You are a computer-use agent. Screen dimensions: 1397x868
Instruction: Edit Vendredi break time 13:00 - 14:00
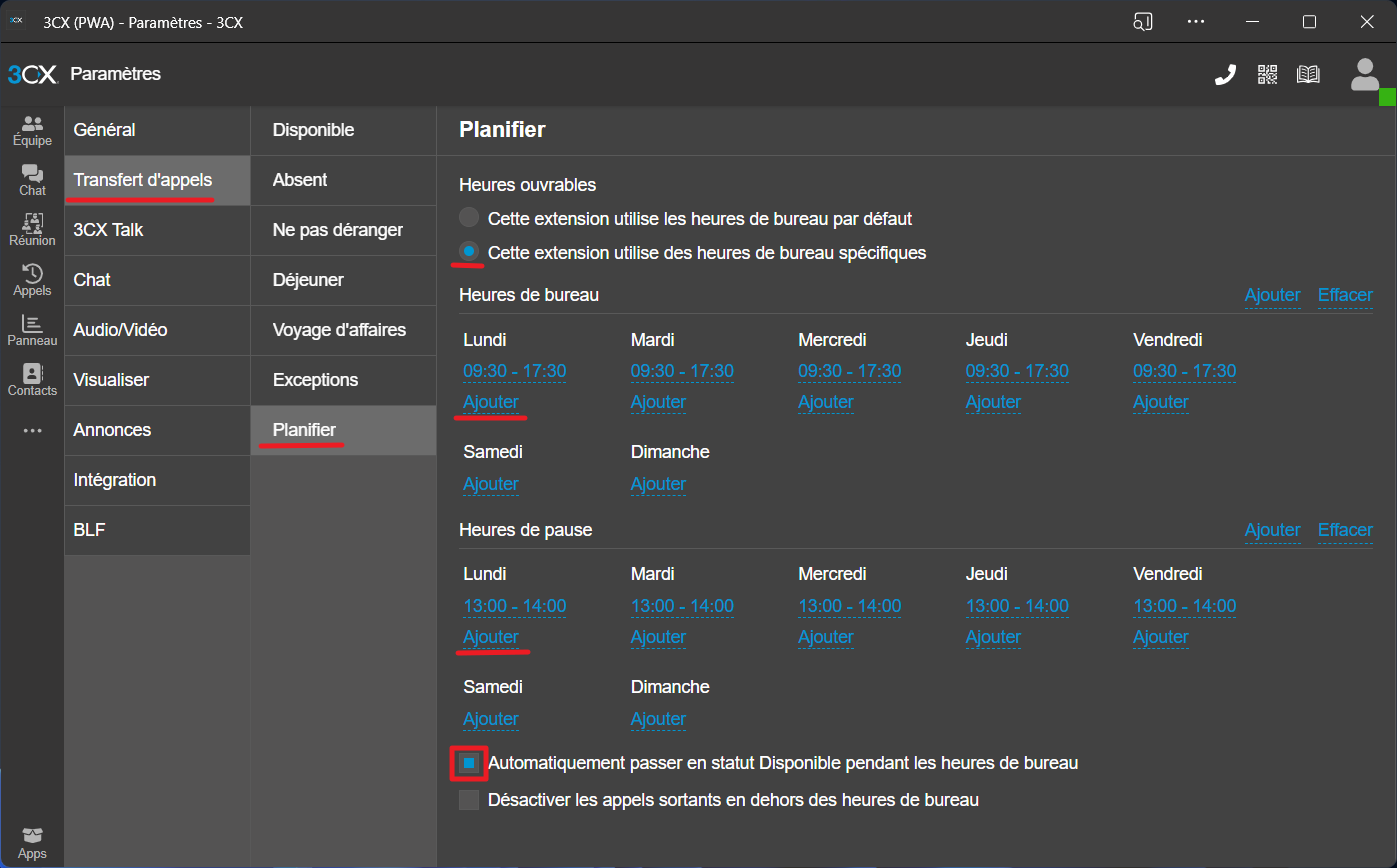[1185, 606]
